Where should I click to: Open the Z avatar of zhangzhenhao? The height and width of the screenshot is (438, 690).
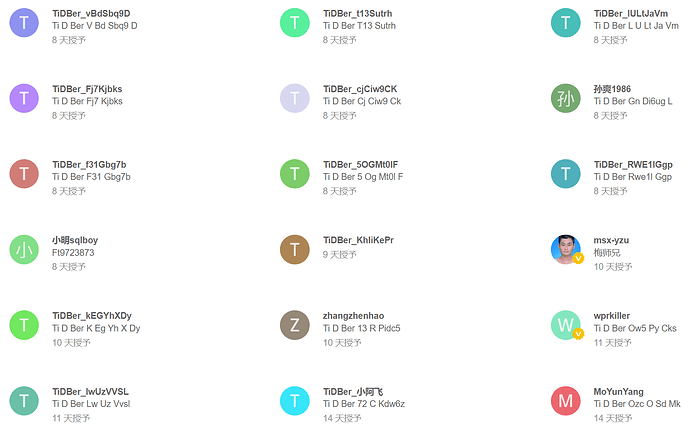click(295, 325)
